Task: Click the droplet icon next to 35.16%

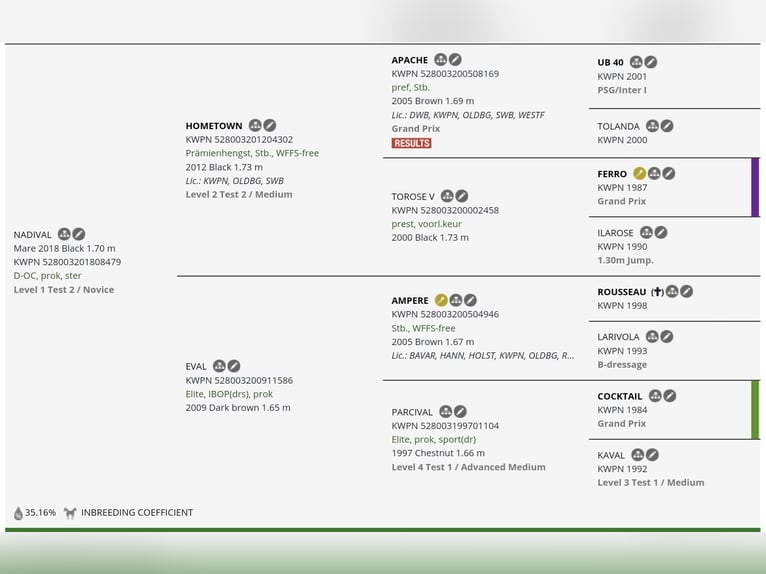Action: [18, 513]
